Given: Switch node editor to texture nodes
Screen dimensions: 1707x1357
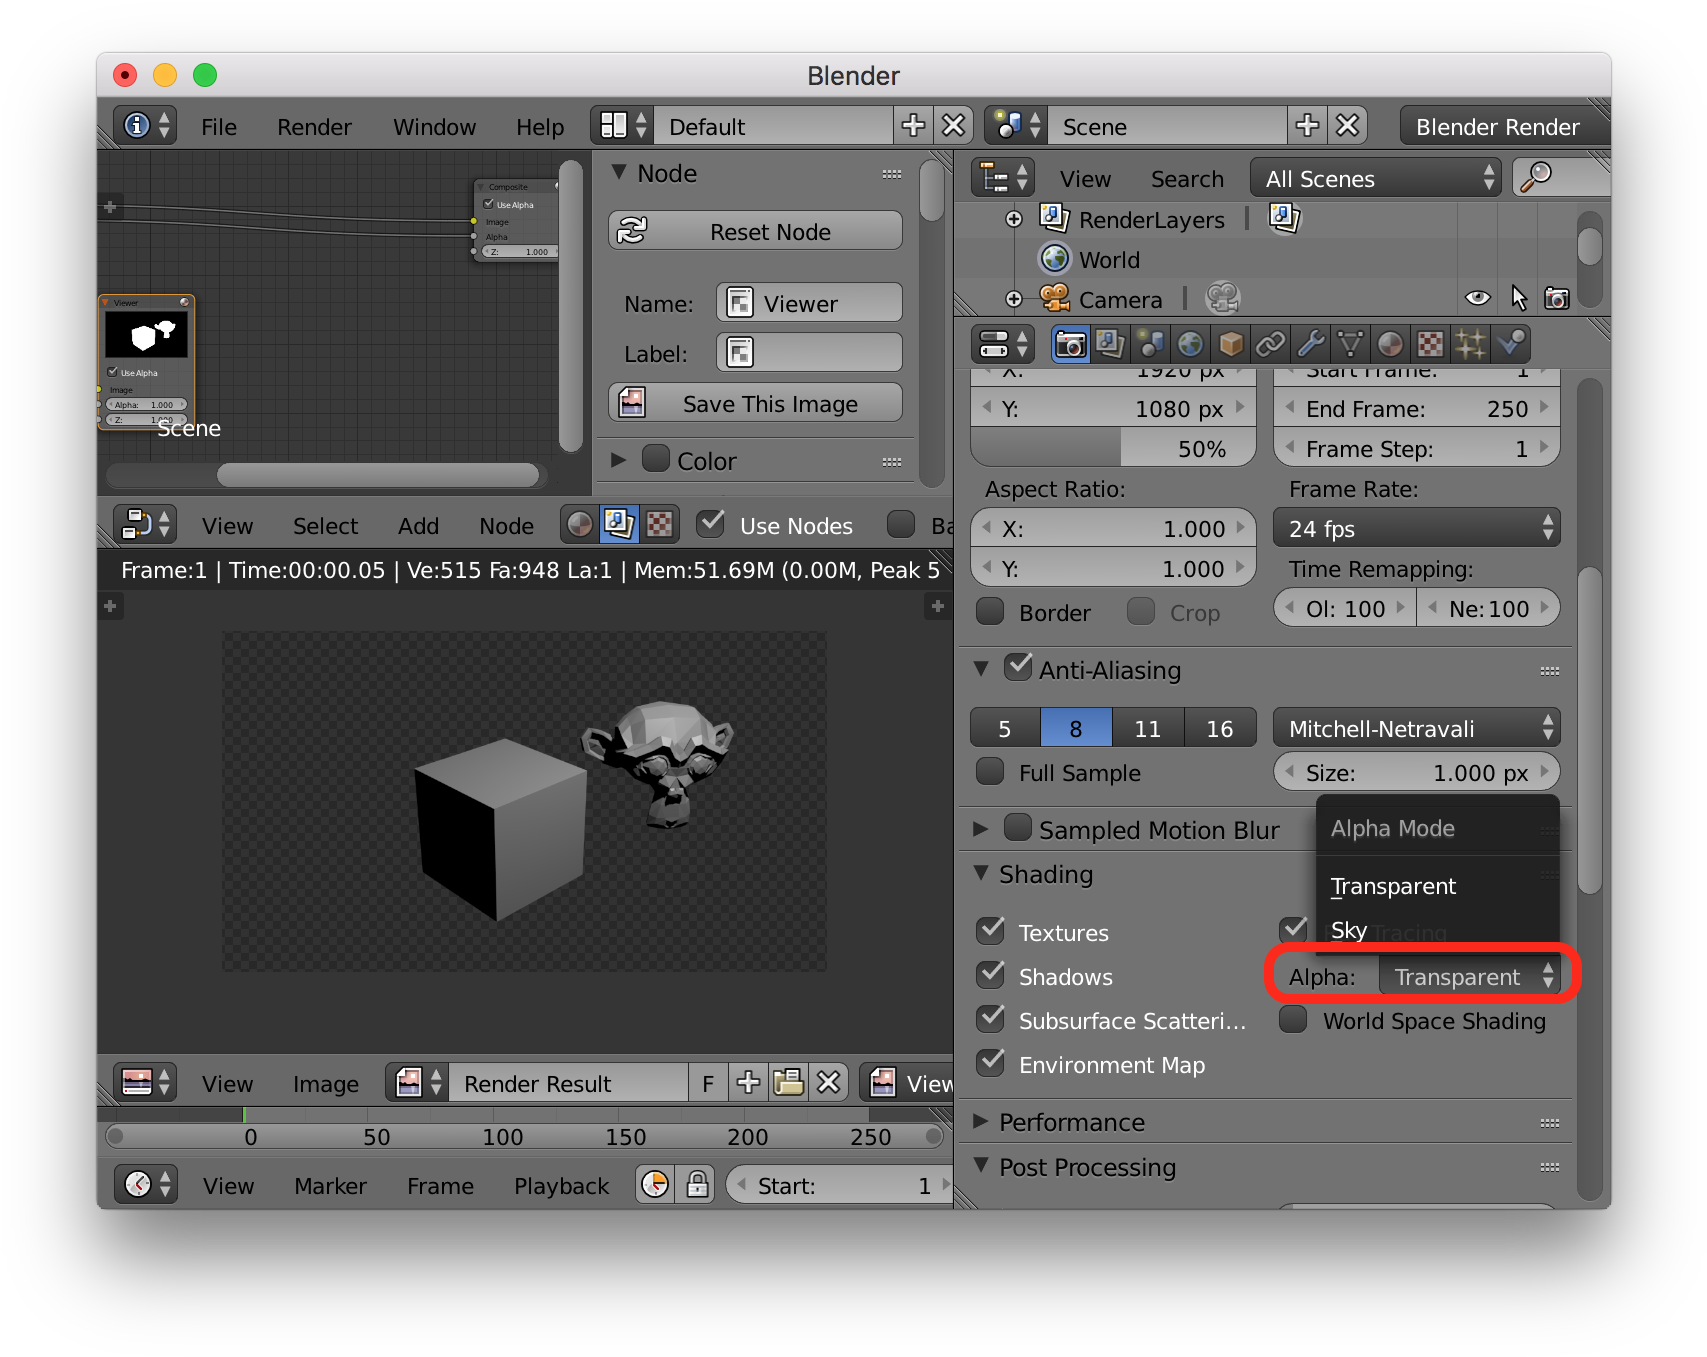Looking at the screenshot, I should point(661,522).
